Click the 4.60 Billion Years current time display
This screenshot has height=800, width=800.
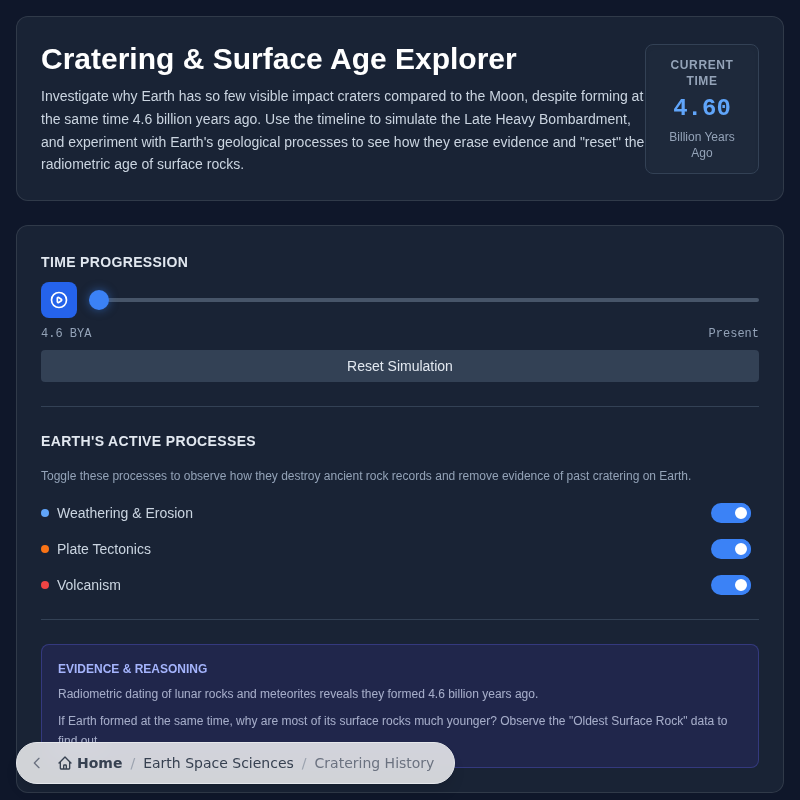(x=702, y=108)
